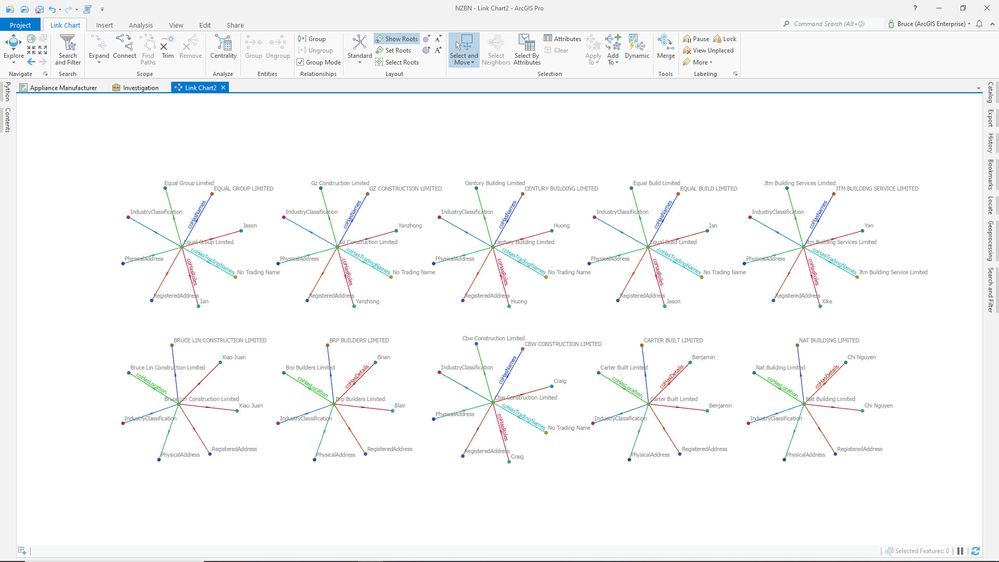Pause drawing in status bar
Image resolution: width=999 pixels, height=562 pixels.
[960, 551]
